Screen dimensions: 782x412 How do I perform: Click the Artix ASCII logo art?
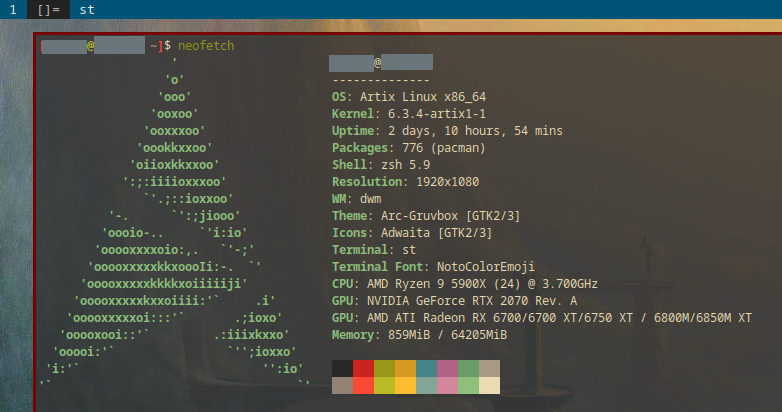(175, 223)
